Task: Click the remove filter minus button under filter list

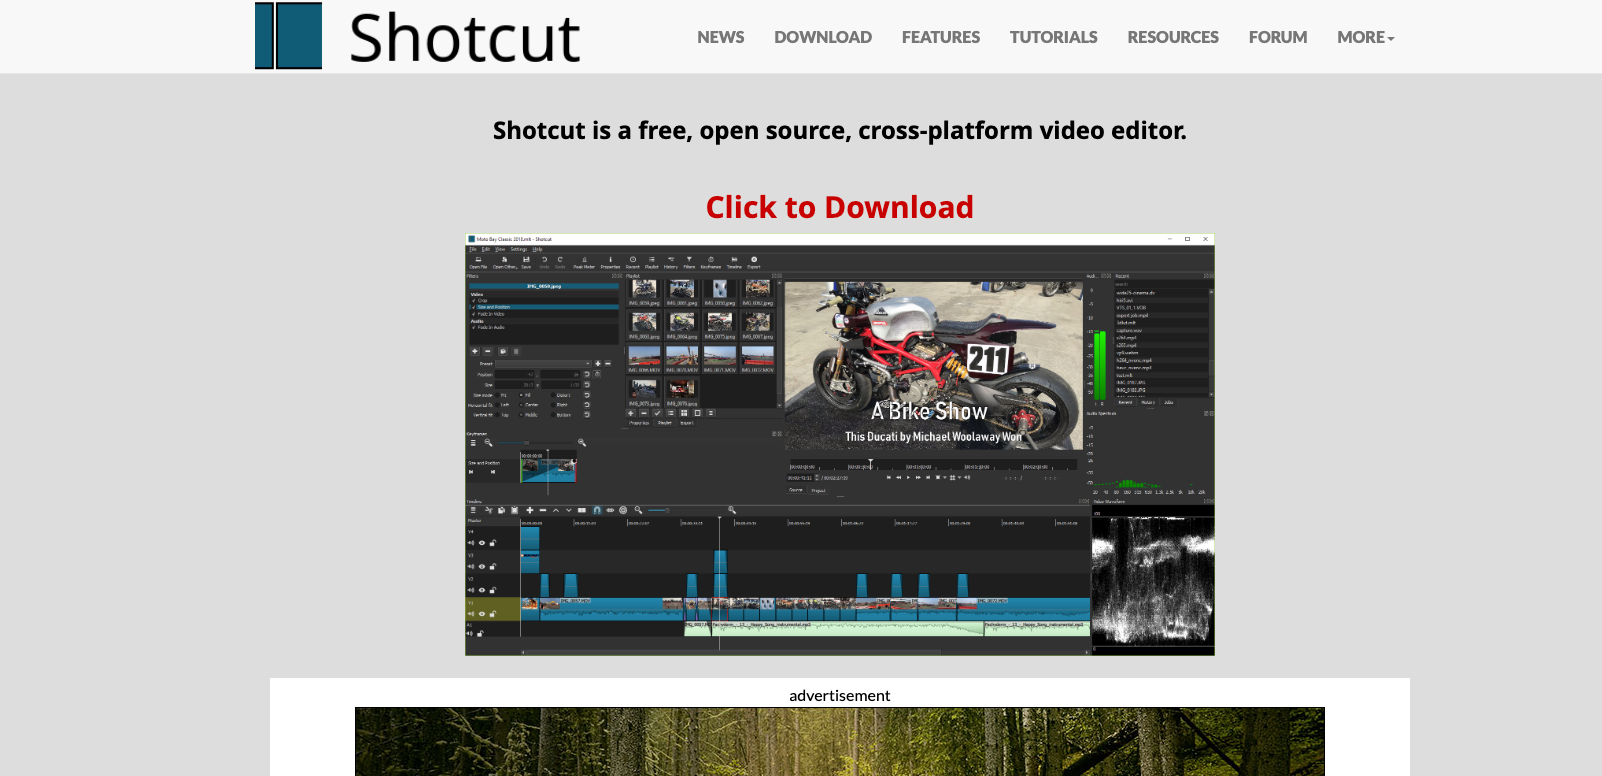Action: click(x=488, y=351)
